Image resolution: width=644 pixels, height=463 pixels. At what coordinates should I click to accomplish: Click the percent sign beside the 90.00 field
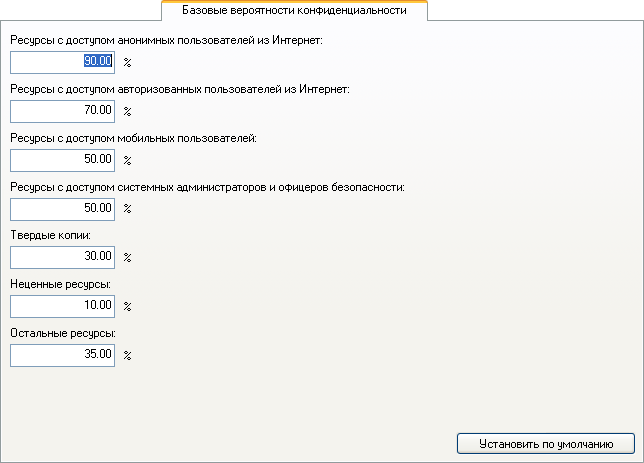pos(127,62)
